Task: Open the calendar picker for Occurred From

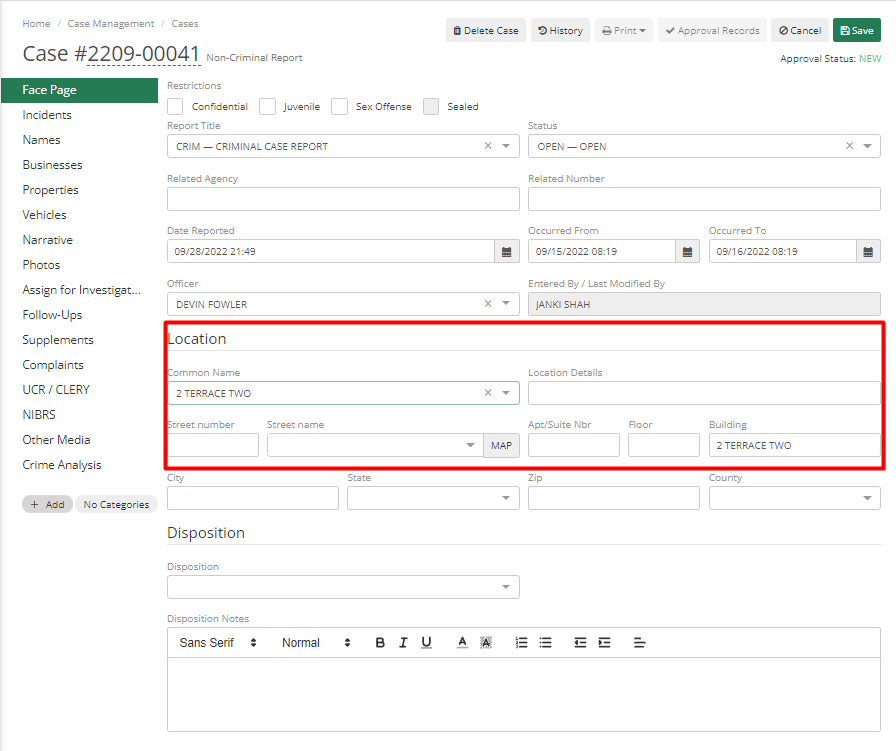Action: 687,251
